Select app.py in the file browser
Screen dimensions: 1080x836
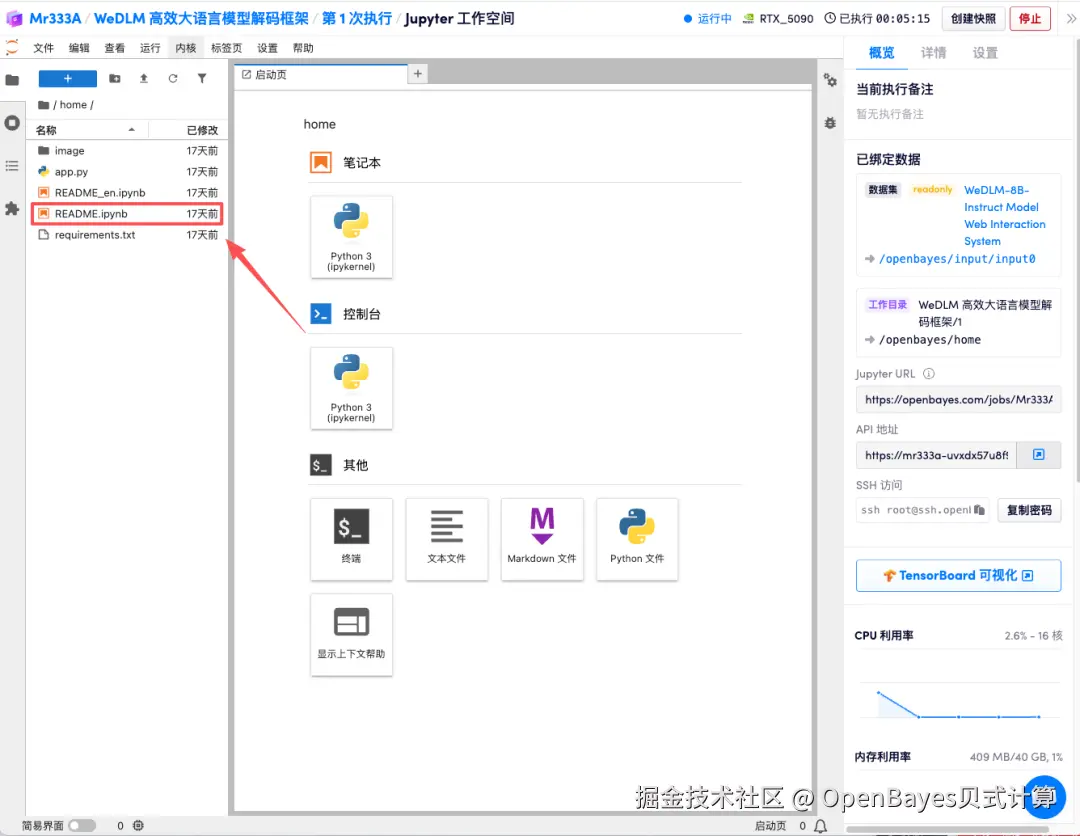click(127, 171)
